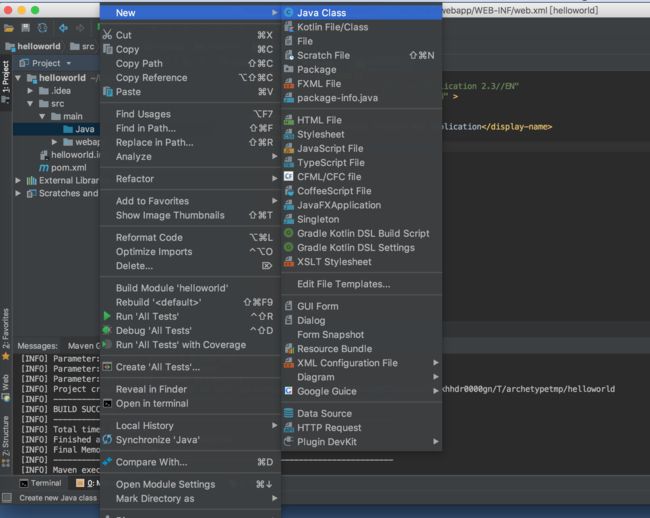Open the Favorites side tool window tab
Image resolution: width=650 pixels, height=518 pixels.
click(5, 333)
